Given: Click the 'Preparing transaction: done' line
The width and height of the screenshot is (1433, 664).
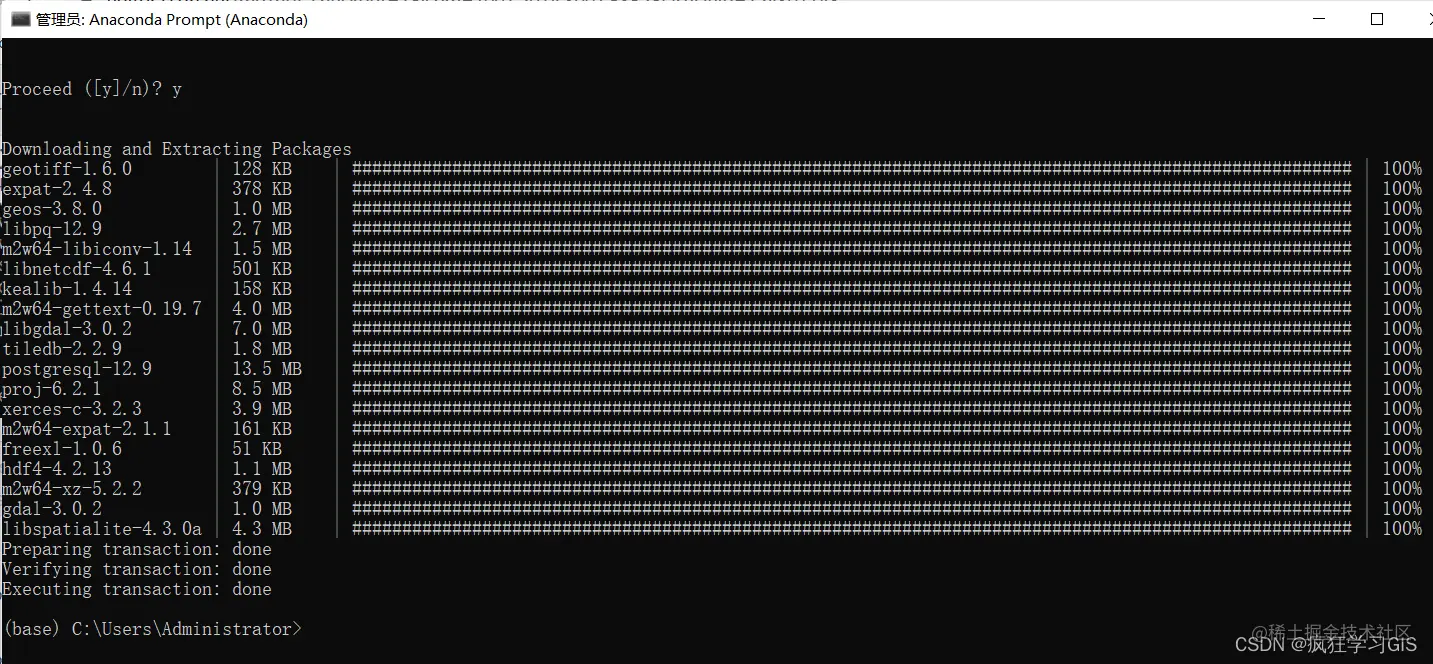Looking at the screenshot, I should [137, 549].
